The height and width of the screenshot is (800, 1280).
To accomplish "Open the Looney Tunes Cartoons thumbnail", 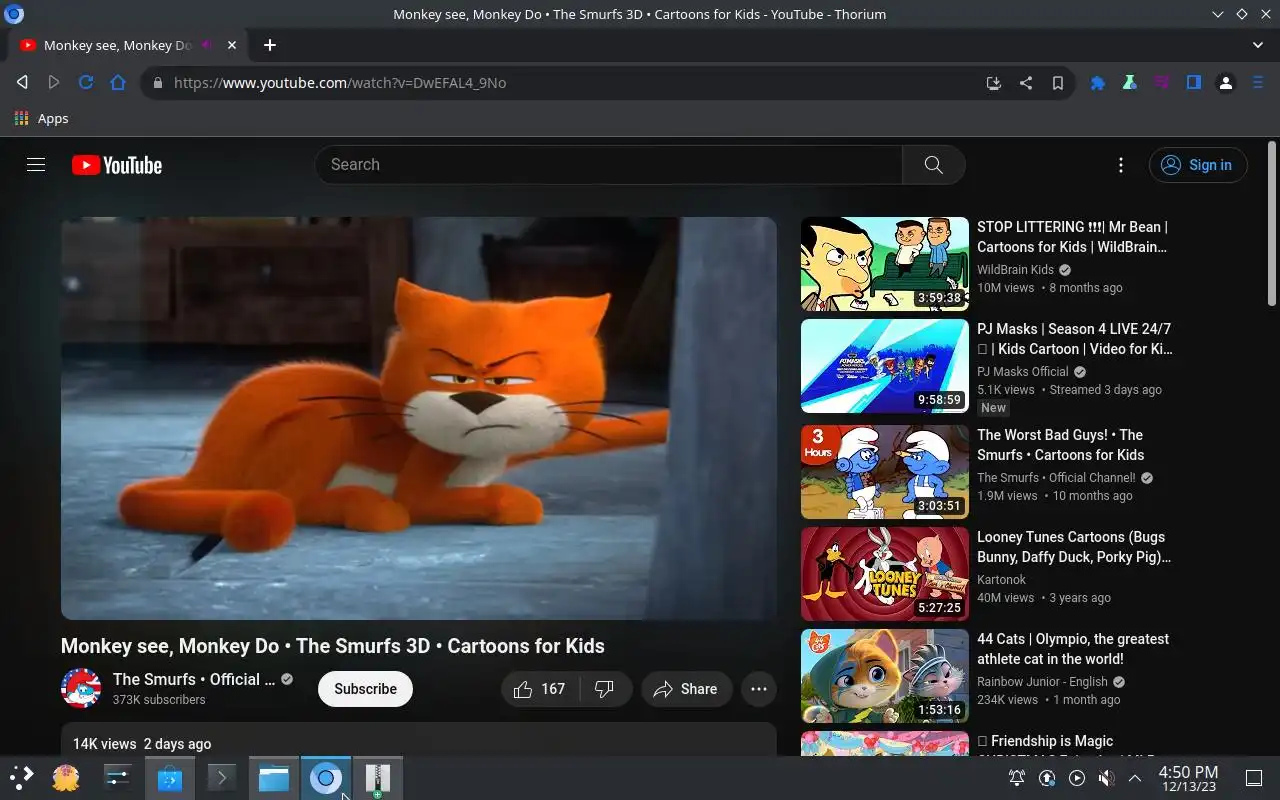I will [885, 574].
